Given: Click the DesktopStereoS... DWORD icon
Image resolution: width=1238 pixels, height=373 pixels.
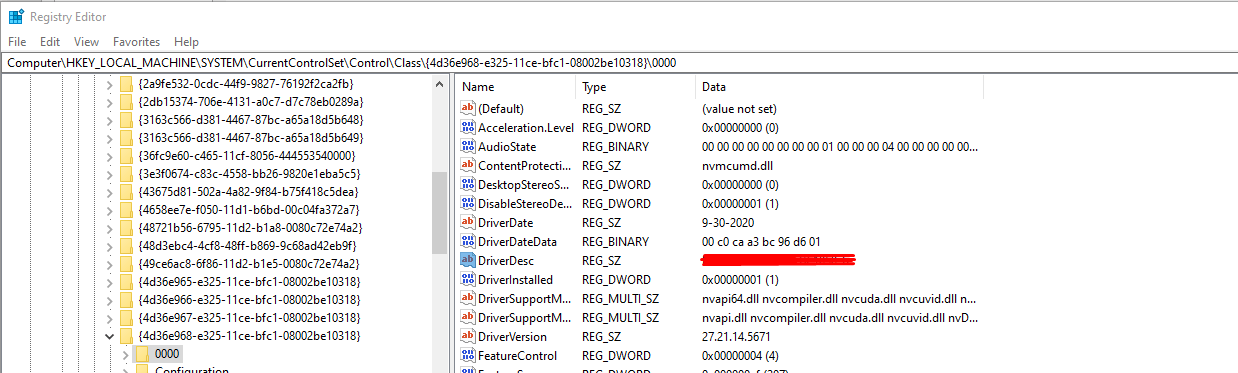Looking at the screenshot, I should click(467, 184).
